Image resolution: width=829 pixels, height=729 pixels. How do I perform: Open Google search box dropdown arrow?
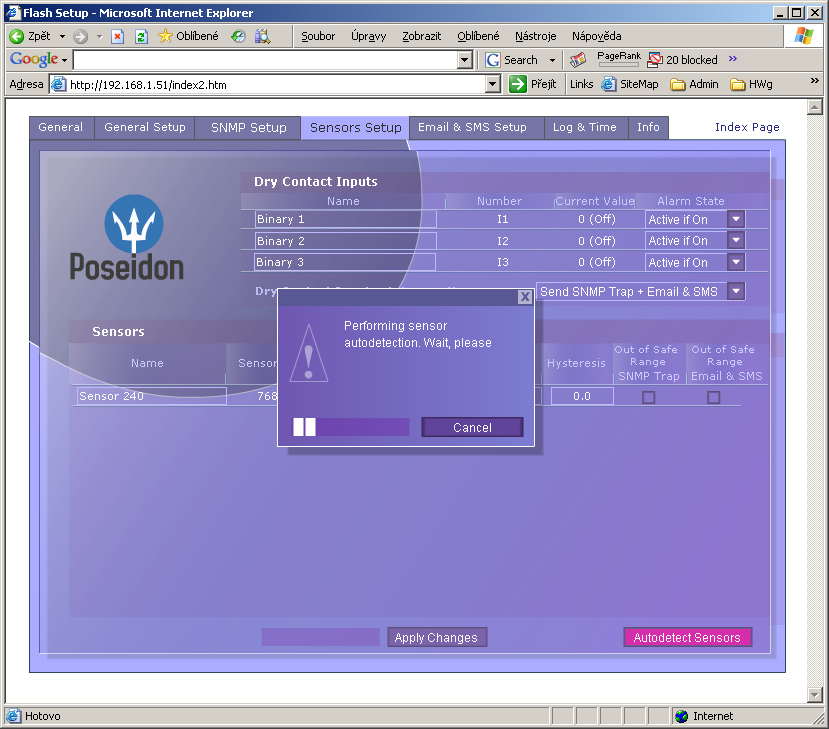pos(465,60)
